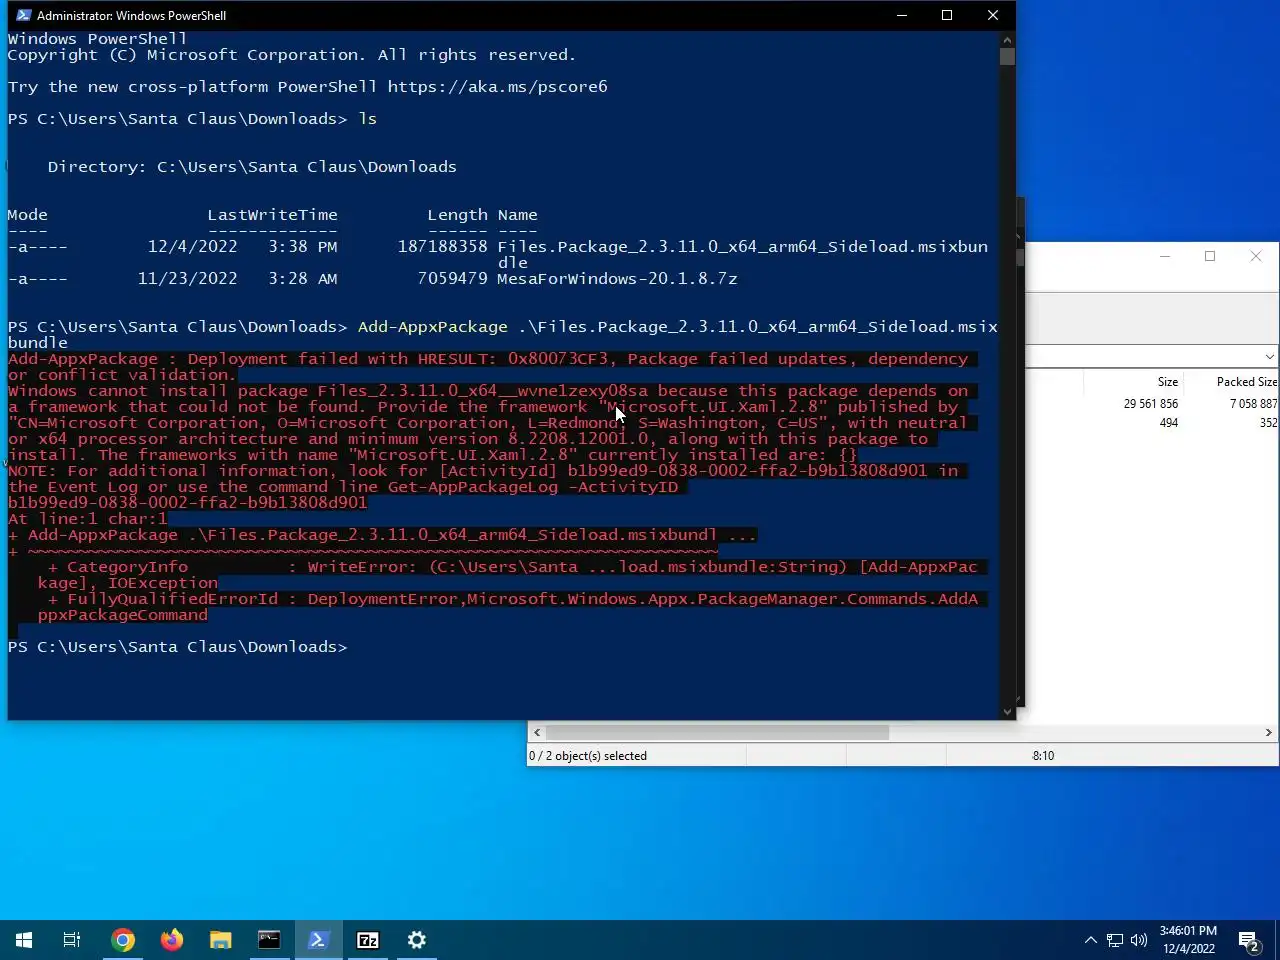
Task: Select the PowerShell taskbar icon
Action: pos(319,940)
